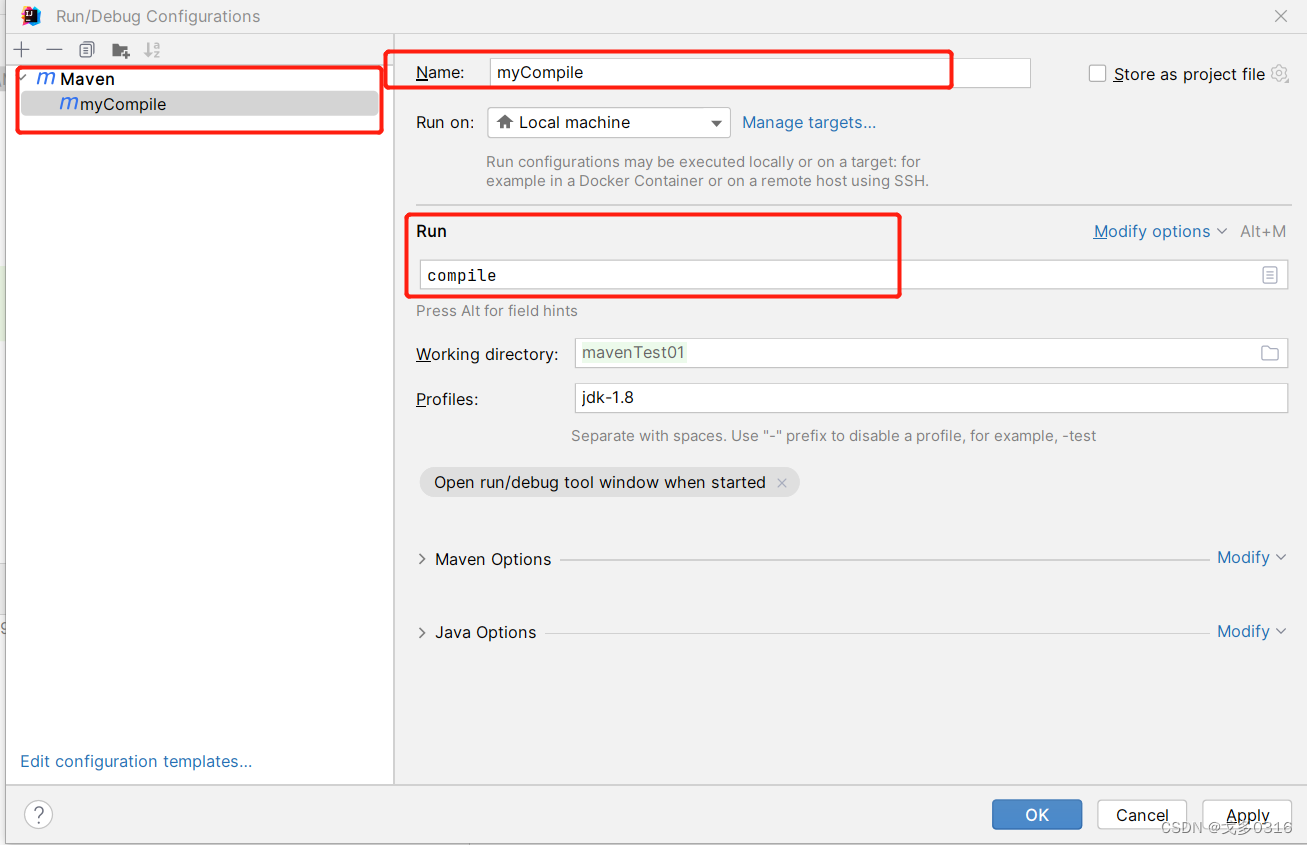This screenshot has height=845, width=1307.
Task: Confirm with the OK button
Action: [1037, 814]
